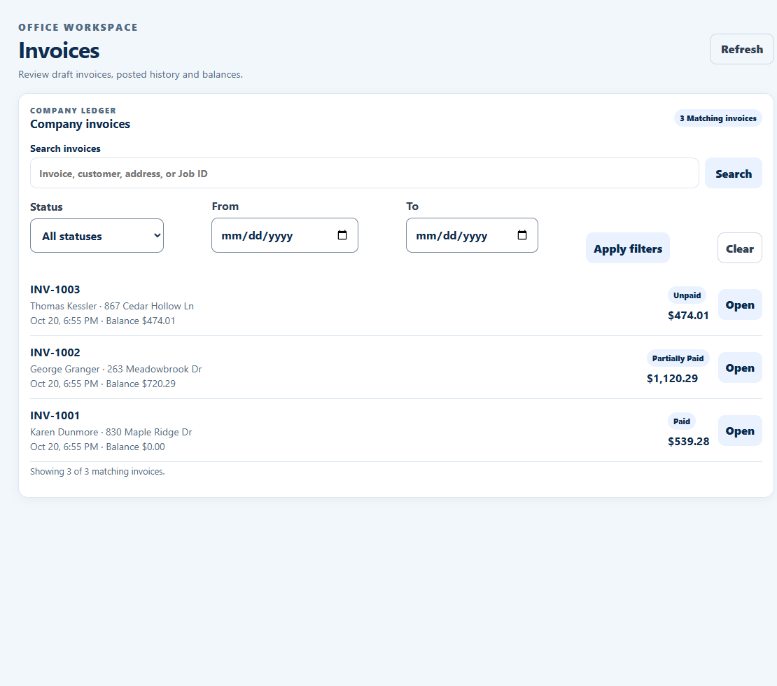Image resolution: width=777 pixels, height=686 pixels.
Task: Click the Company invoices heading
Action: (80, 124)
